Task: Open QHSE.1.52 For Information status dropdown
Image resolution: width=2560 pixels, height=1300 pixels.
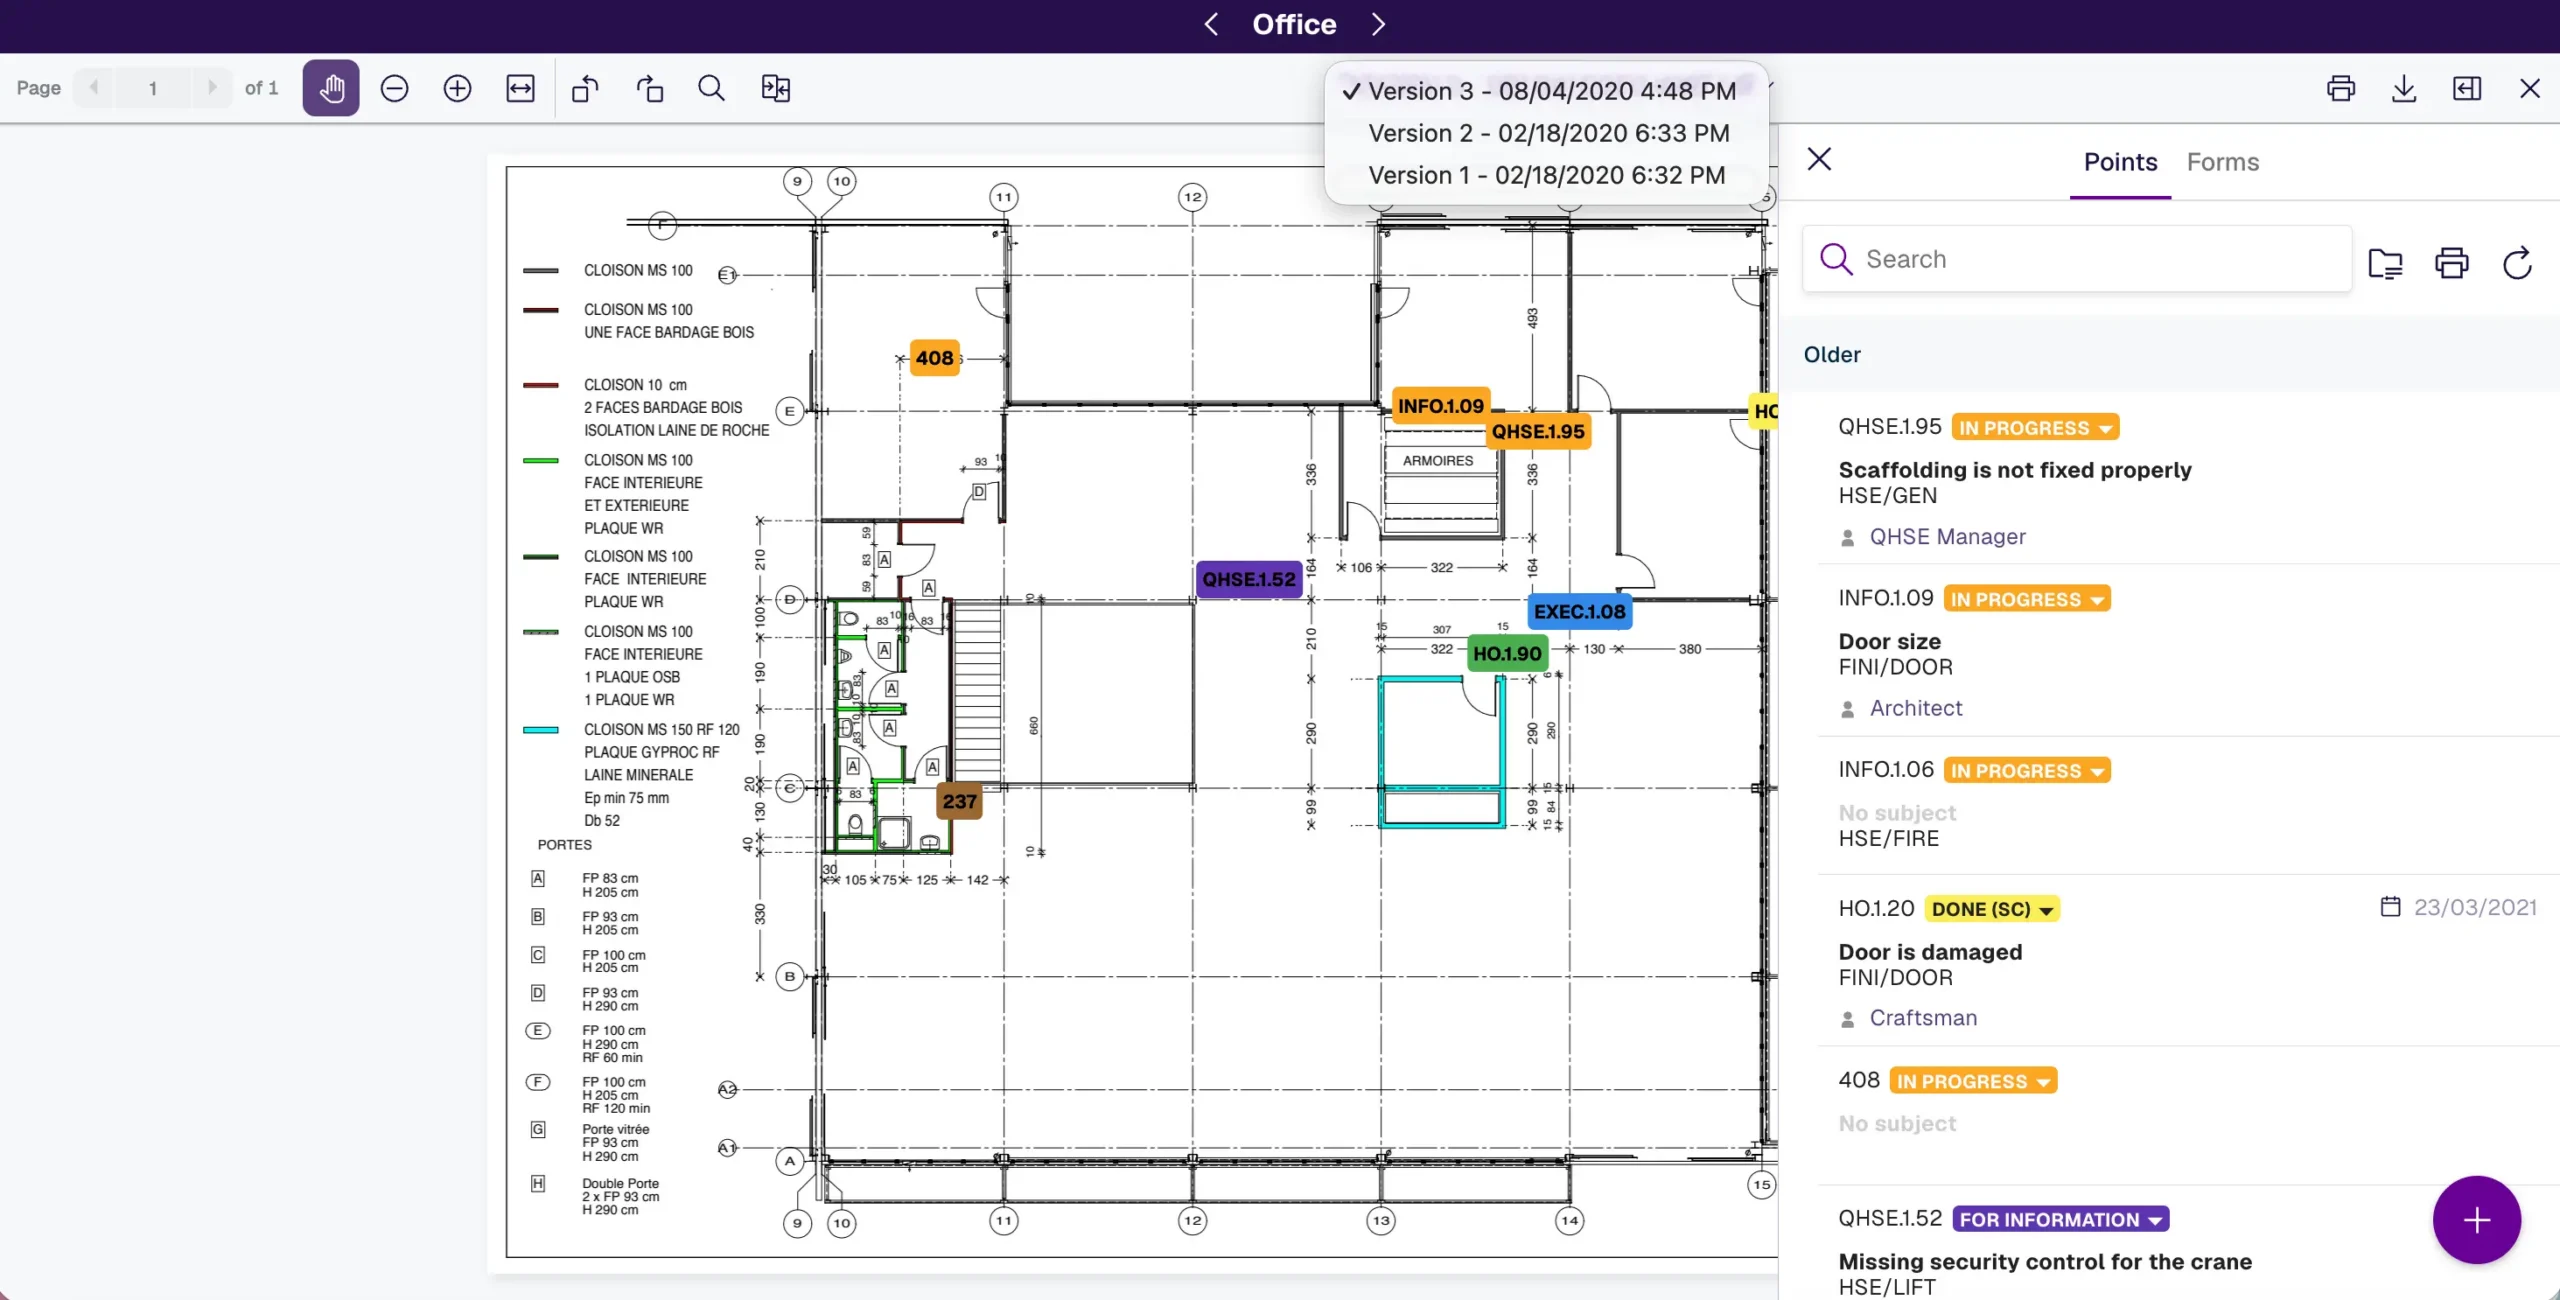Action: click(2060, 1219)
